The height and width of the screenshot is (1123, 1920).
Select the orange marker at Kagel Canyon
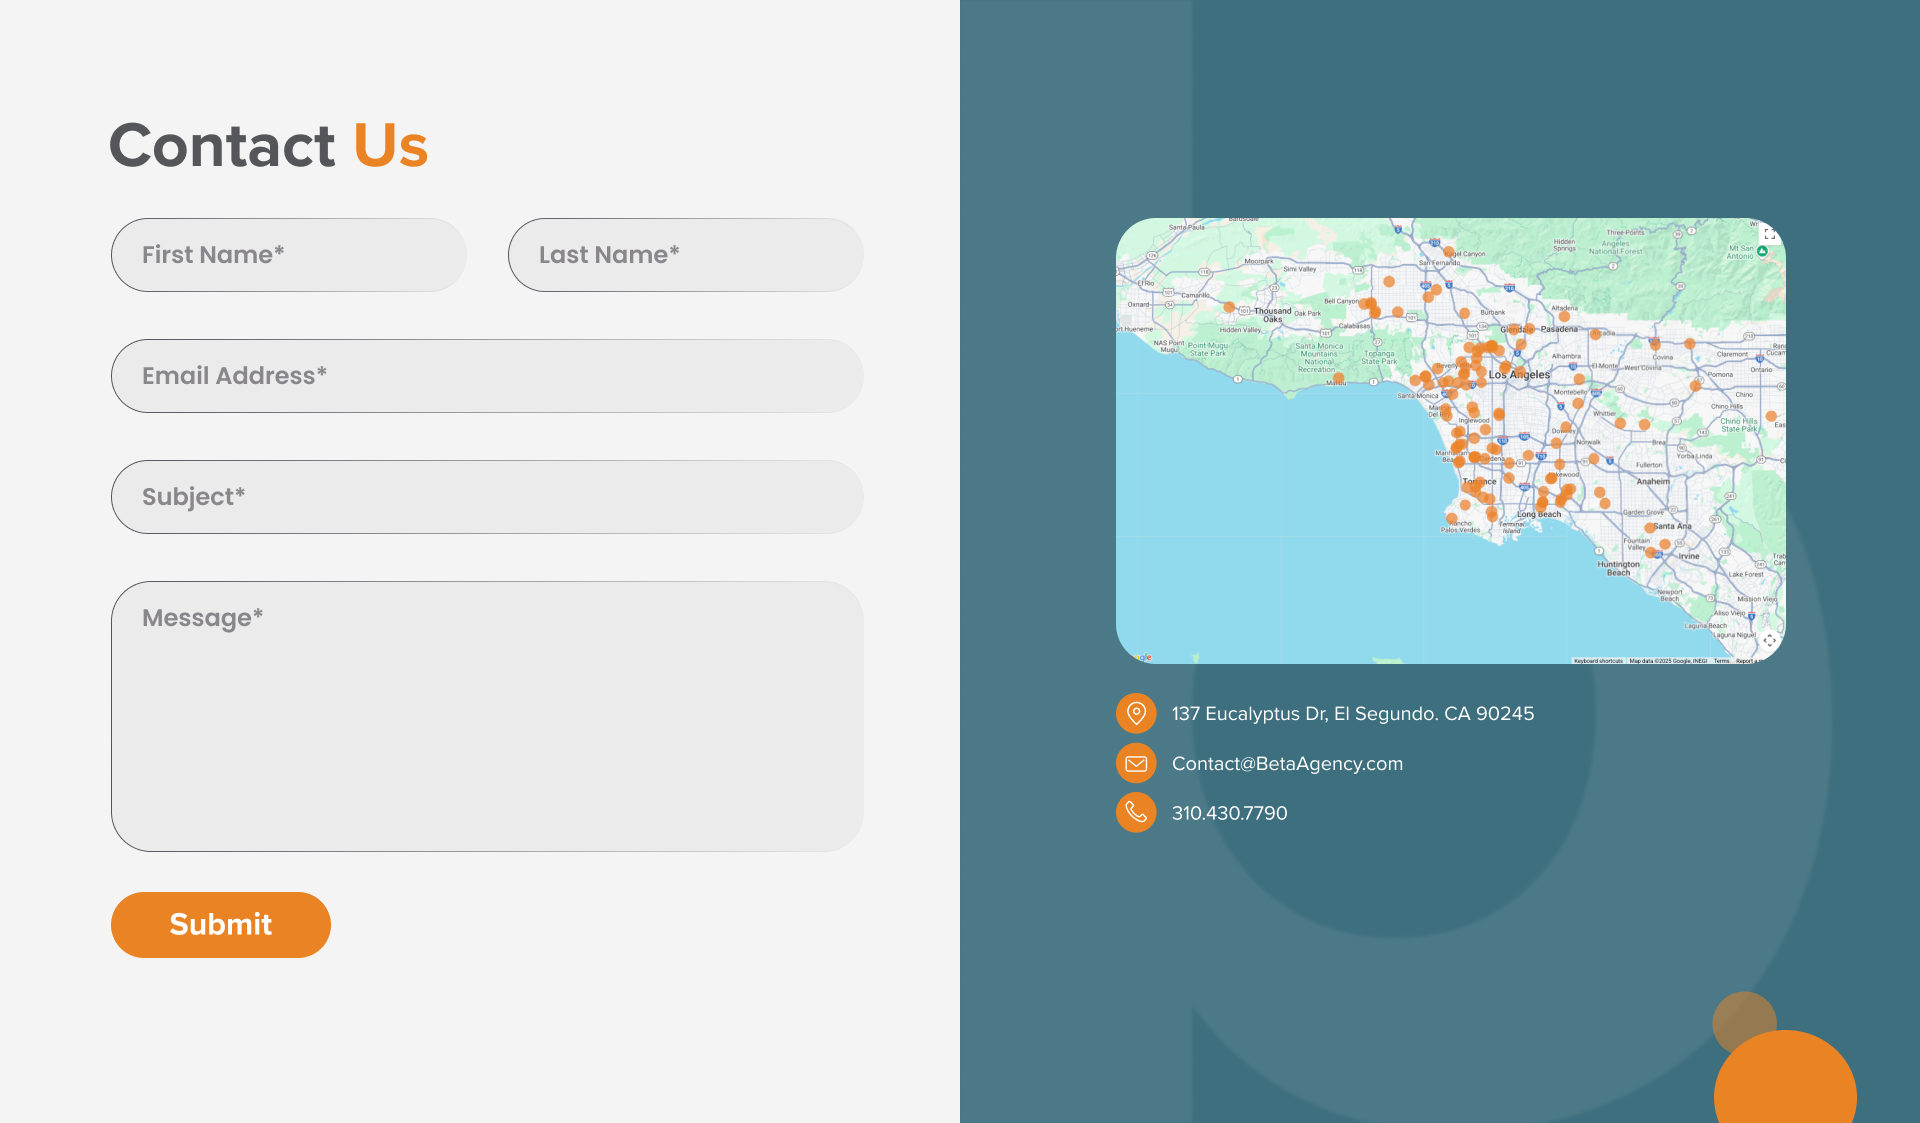[1448, 252]
